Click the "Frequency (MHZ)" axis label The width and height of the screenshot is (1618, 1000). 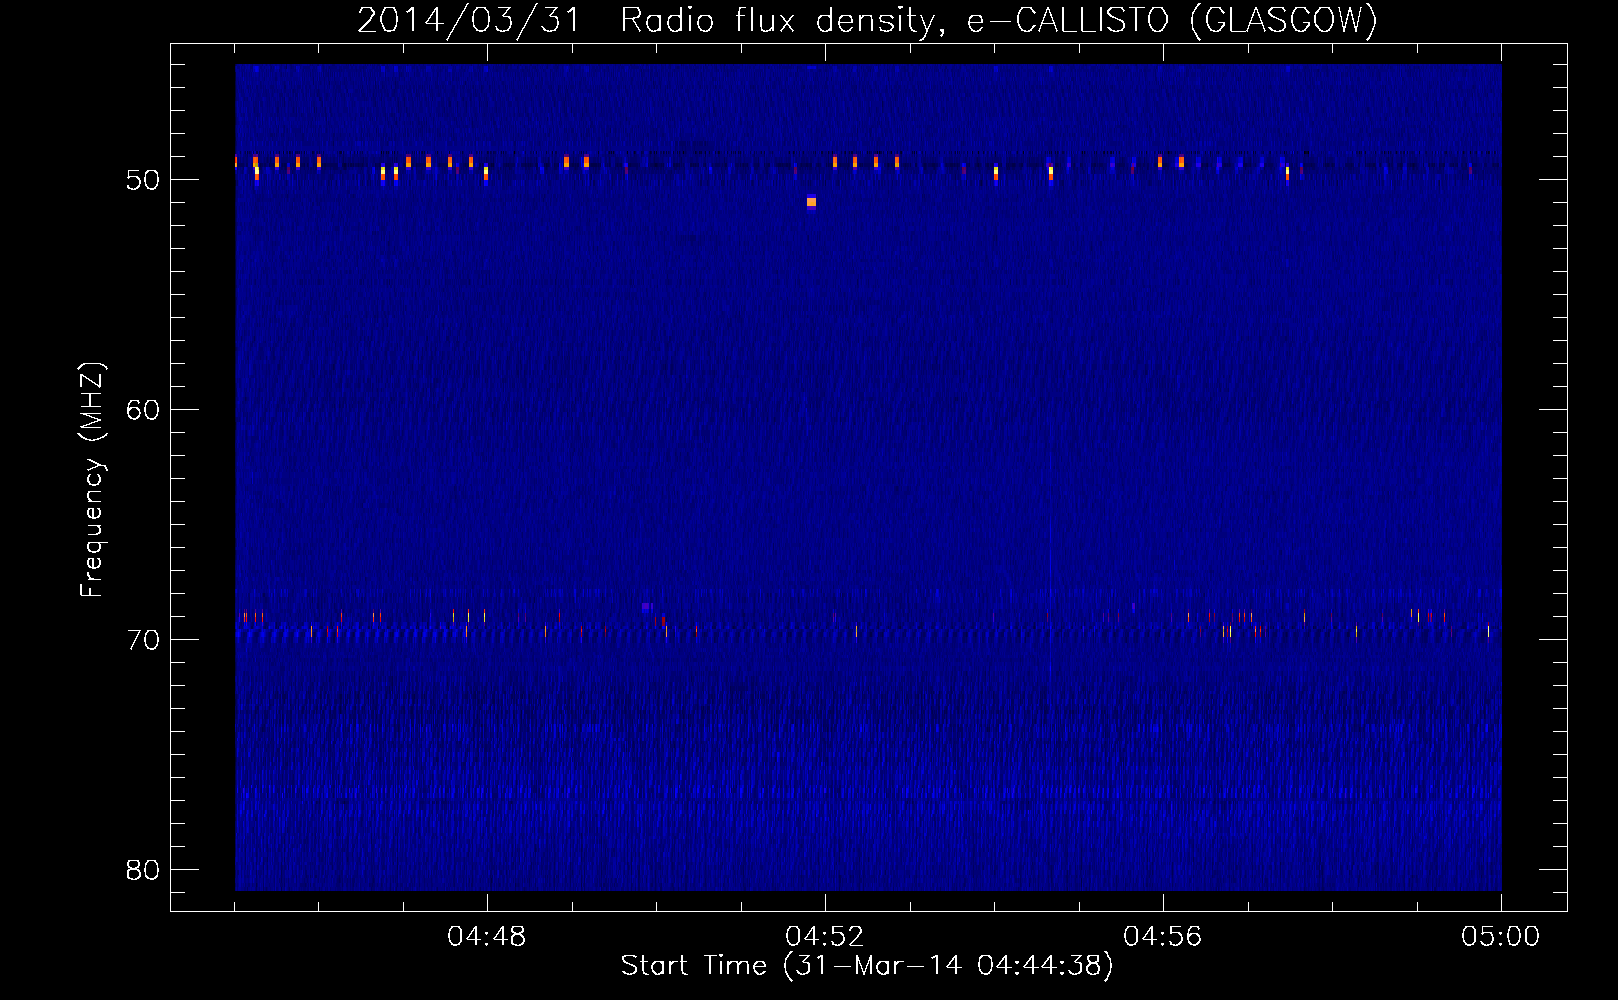(x=92, y=481)
